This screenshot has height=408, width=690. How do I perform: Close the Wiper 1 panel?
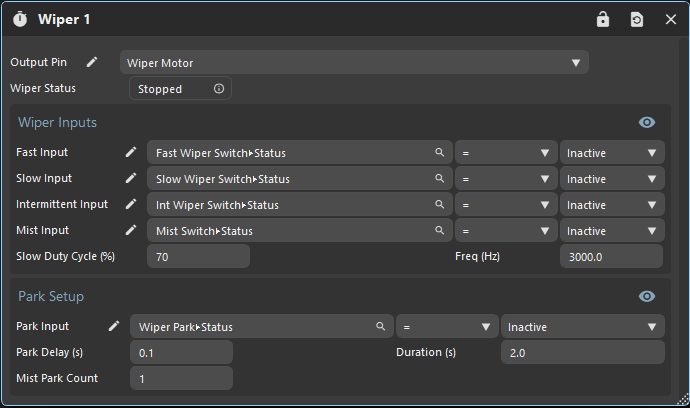pyautogui.click(x=671, y=19)
